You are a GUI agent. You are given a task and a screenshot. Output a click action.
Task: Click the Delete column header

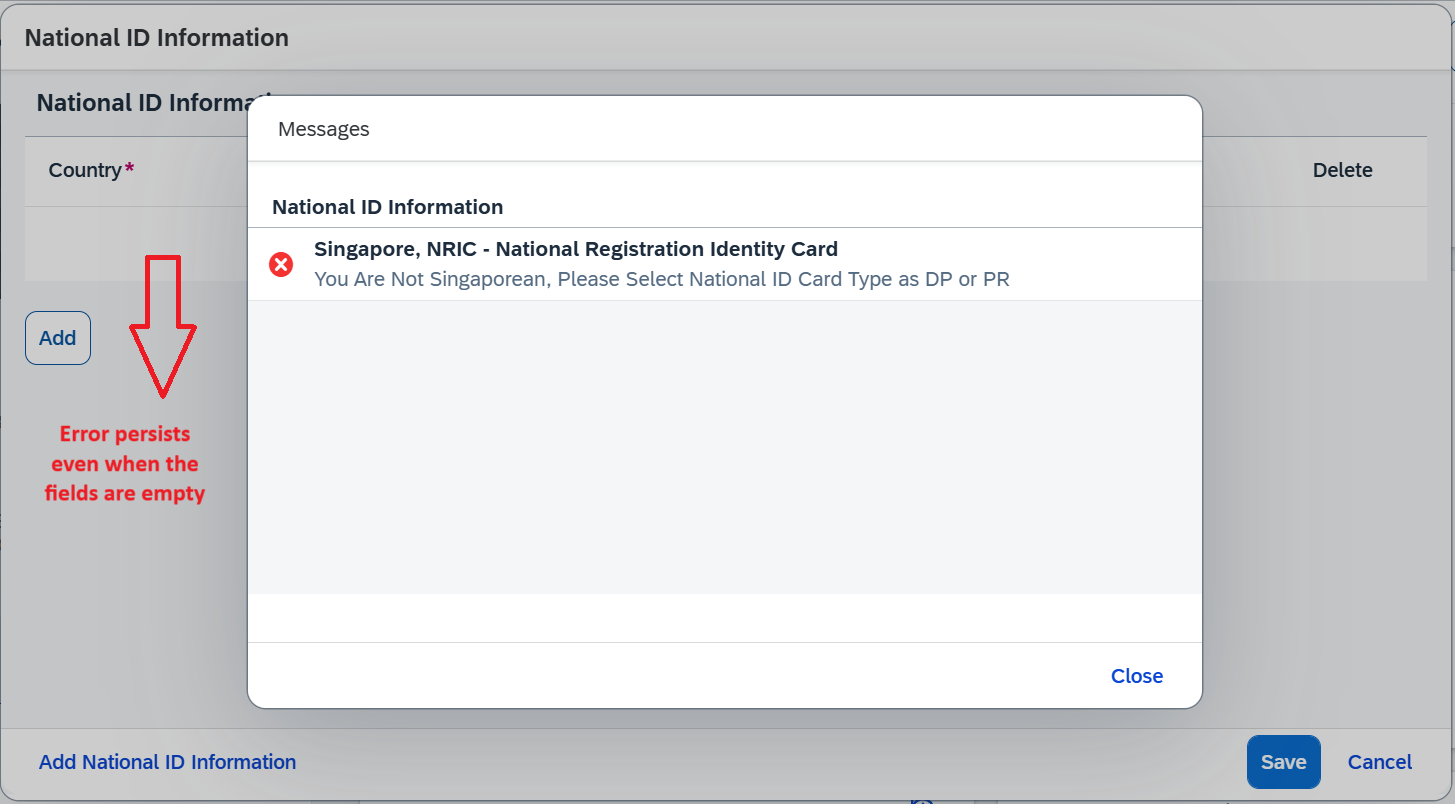pyautogui.click(x=1342, y=170)
